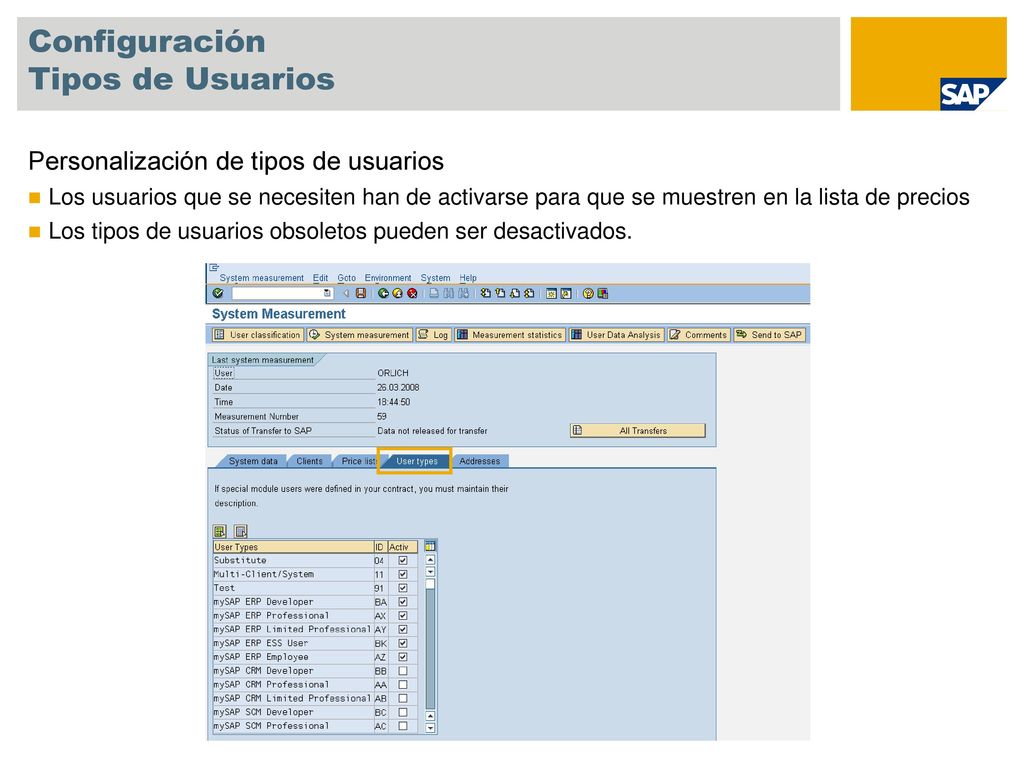Image resolution: width=1024 pixels, height=768 pixels.
Task: Click the window menu icon above System measurement
Action: [x=214, y=268]
